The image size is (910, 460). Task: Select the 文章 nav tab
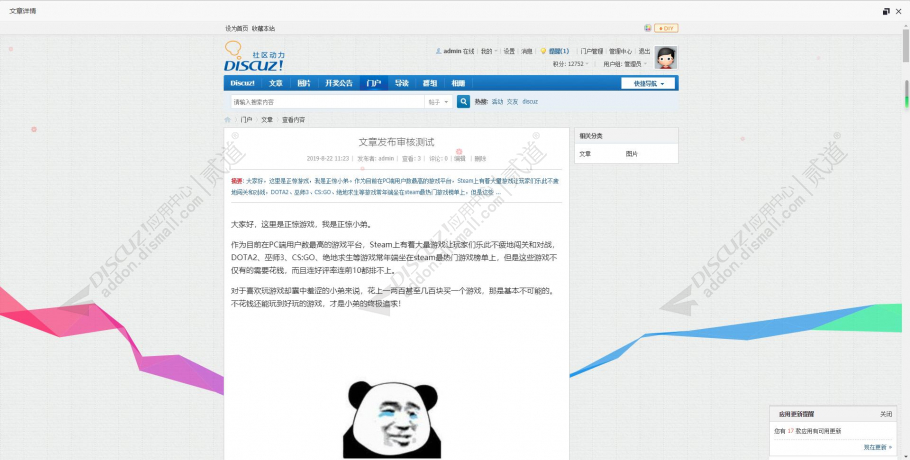[x=276, y=83]
